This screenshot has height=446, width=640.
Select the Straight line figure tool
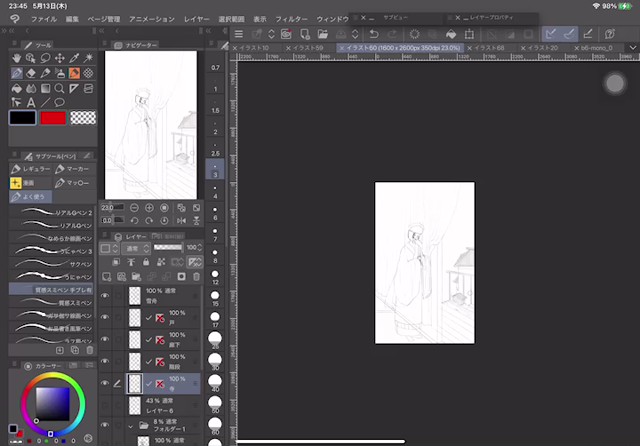45,102
